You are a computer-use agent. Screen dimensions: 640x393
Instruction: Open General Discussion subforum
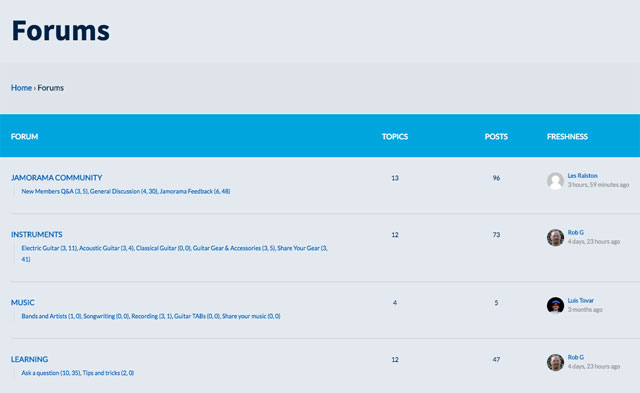[124, 191]
